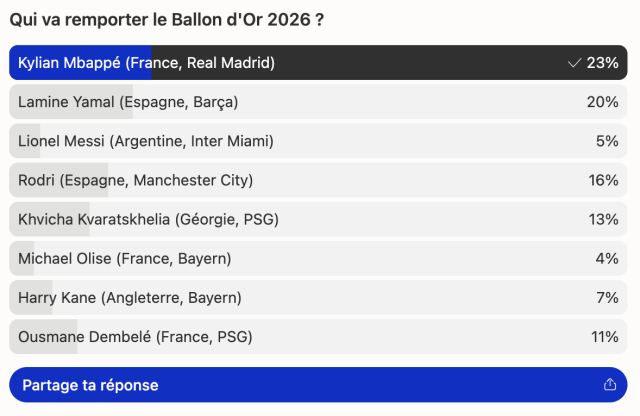Click the checkmark icon beside 23%
The image size is (640, 416).
pyautogui.click(x=574, y=63)
